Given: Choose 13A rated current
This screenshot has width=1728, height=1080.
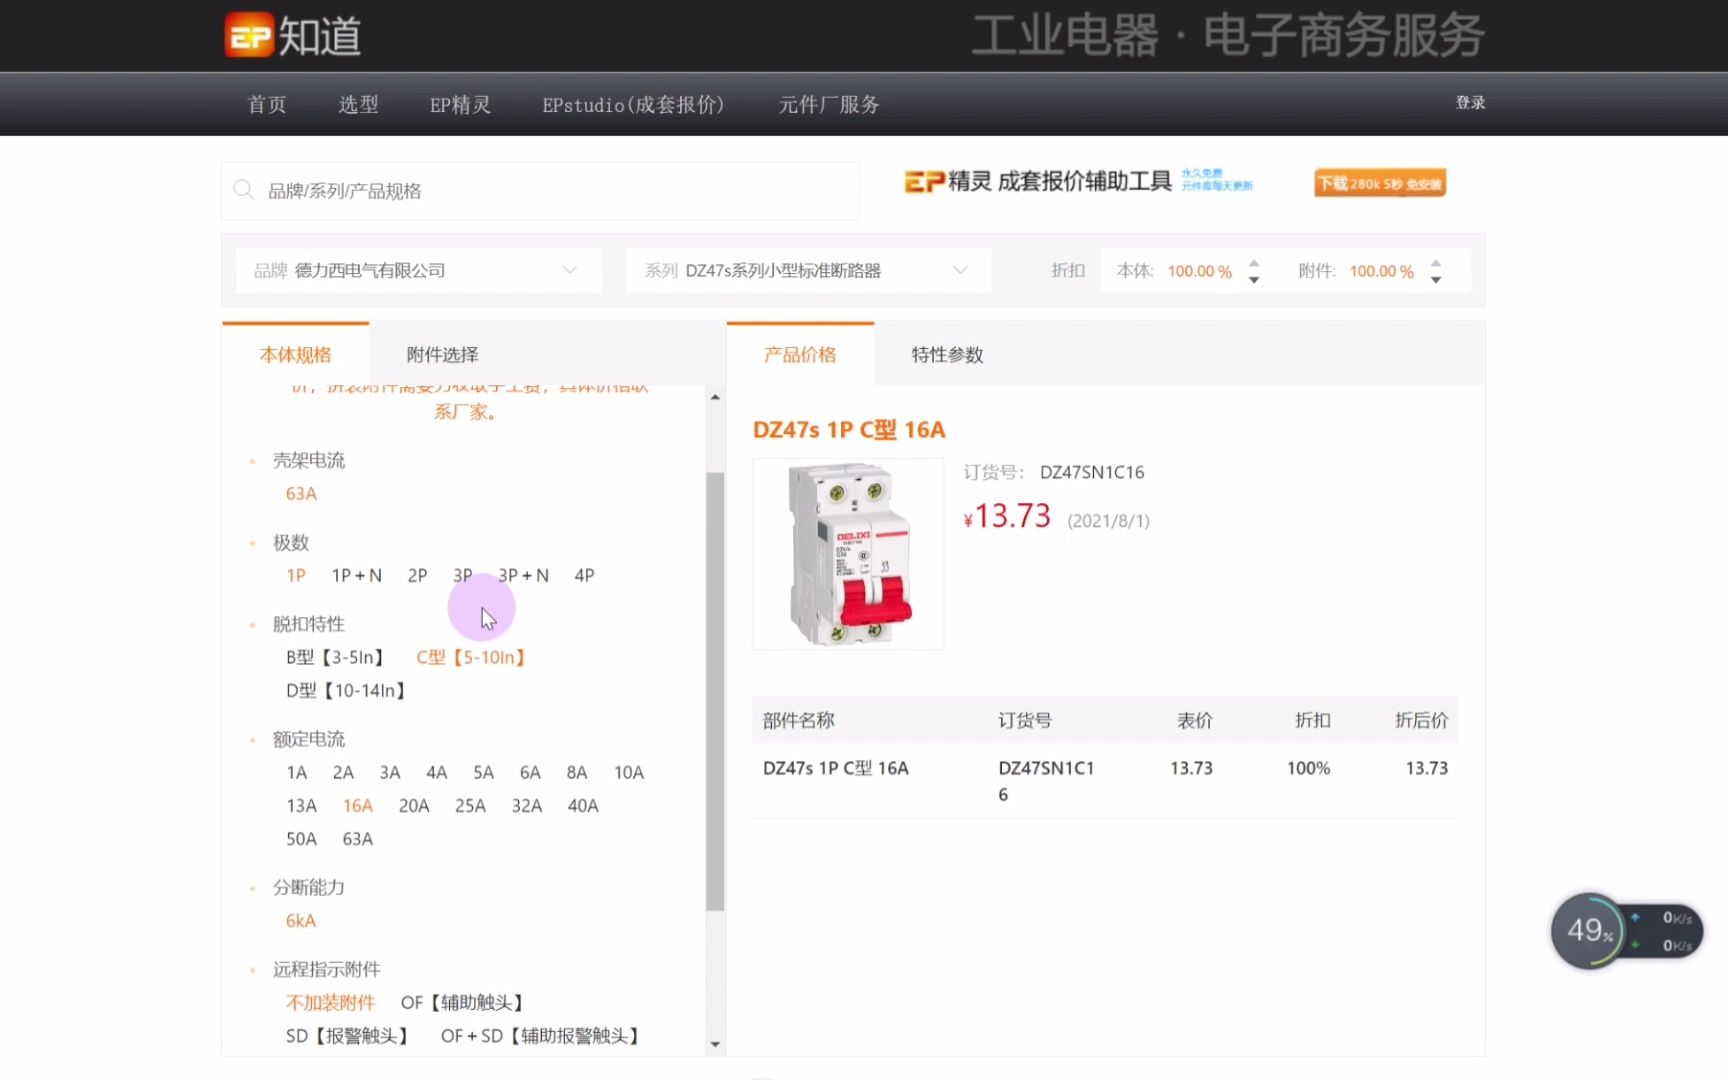Looking at the screenshot, I should 301,805.
